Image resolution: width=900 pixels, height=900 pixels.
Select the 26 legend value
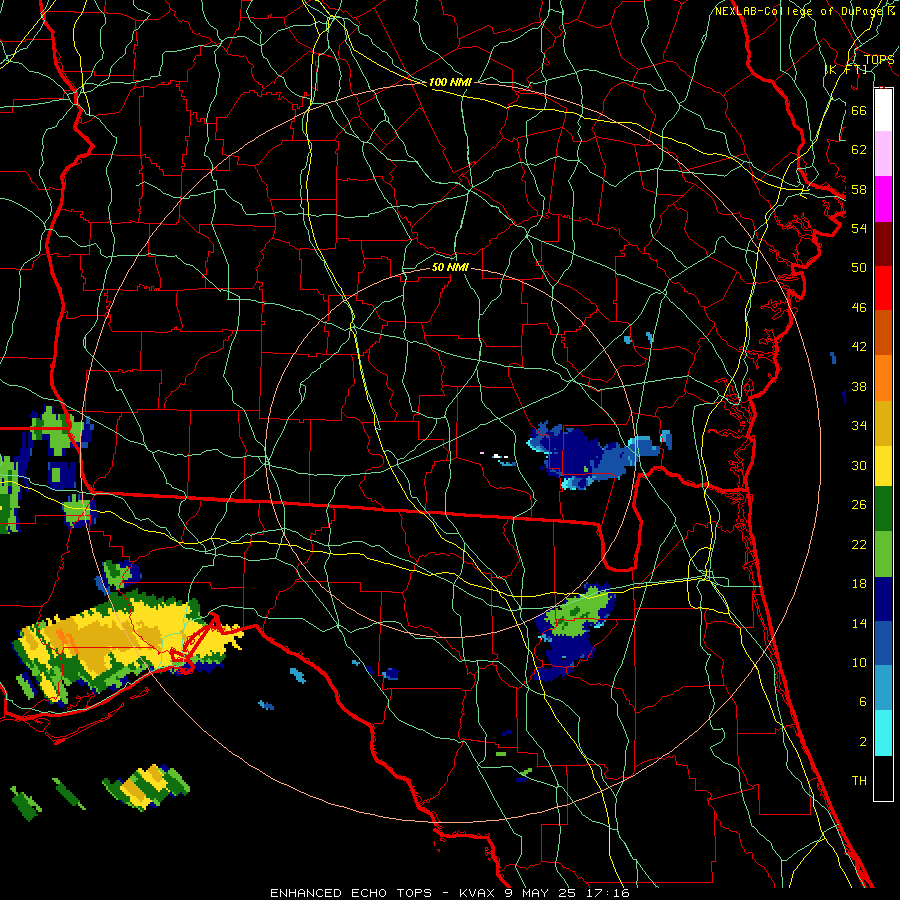pos(859,505)
